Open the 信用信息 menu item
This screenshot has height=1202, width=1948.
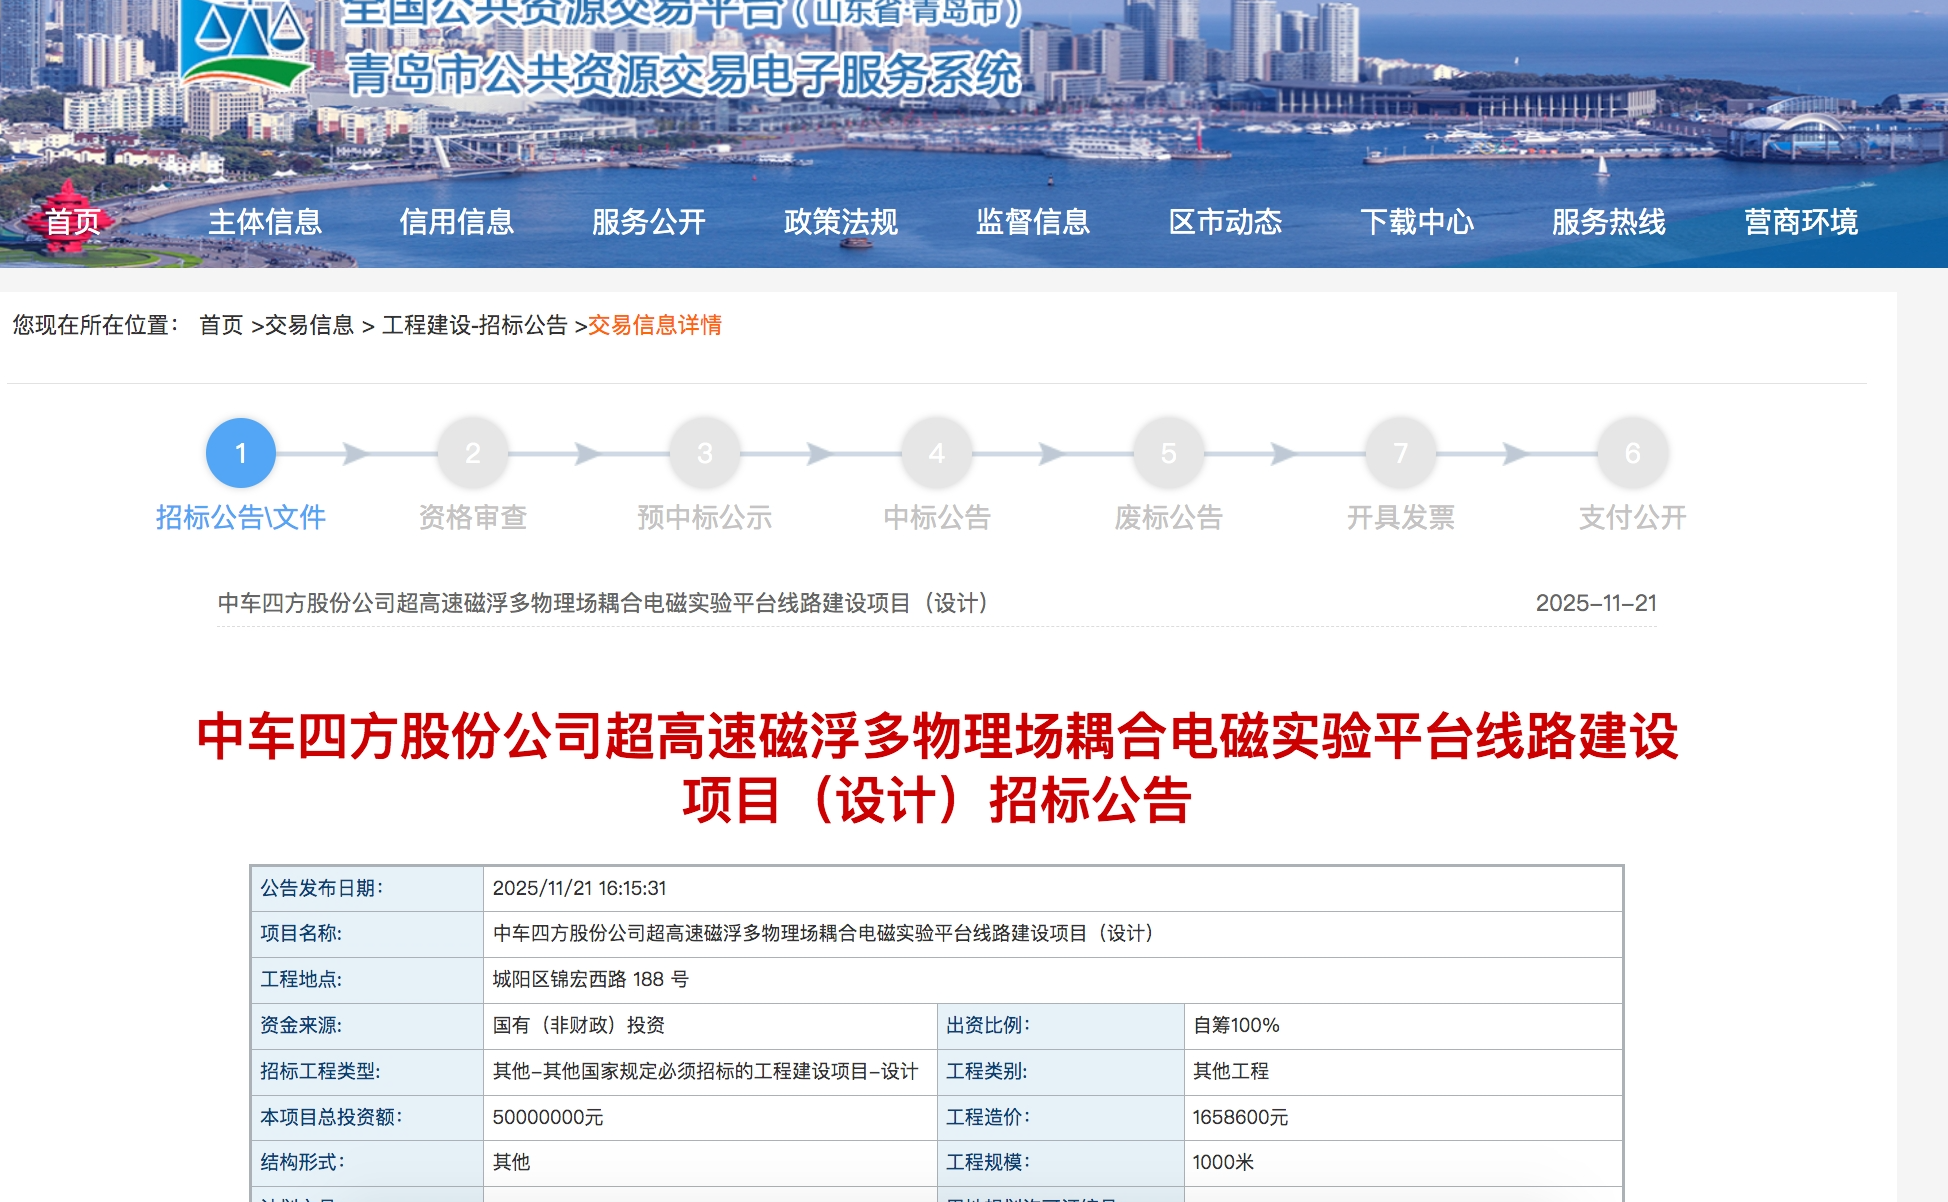click(x=458, y=222)
